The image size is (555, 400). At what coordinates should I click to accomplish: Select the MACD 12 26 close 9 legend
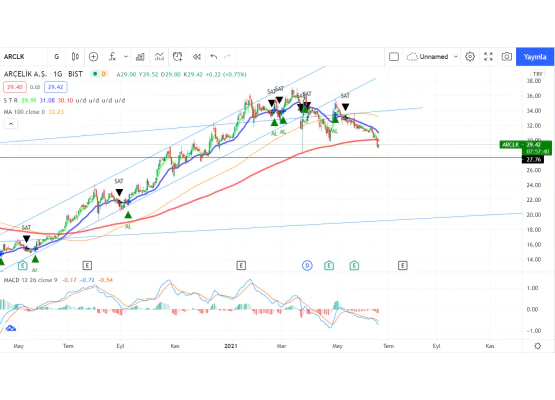30,280
